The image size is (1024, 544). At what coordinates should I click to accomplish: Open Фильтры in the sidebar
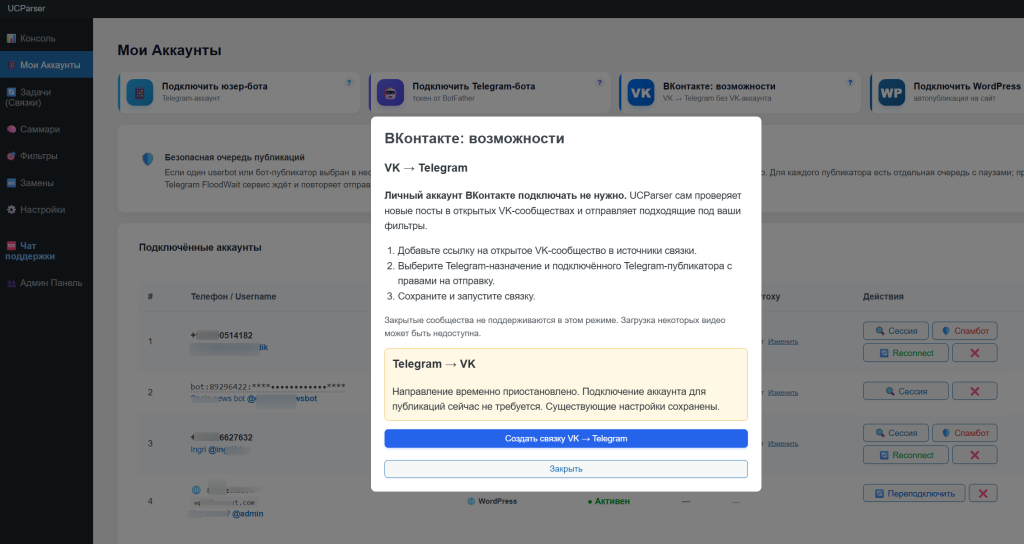pos(46,156)
